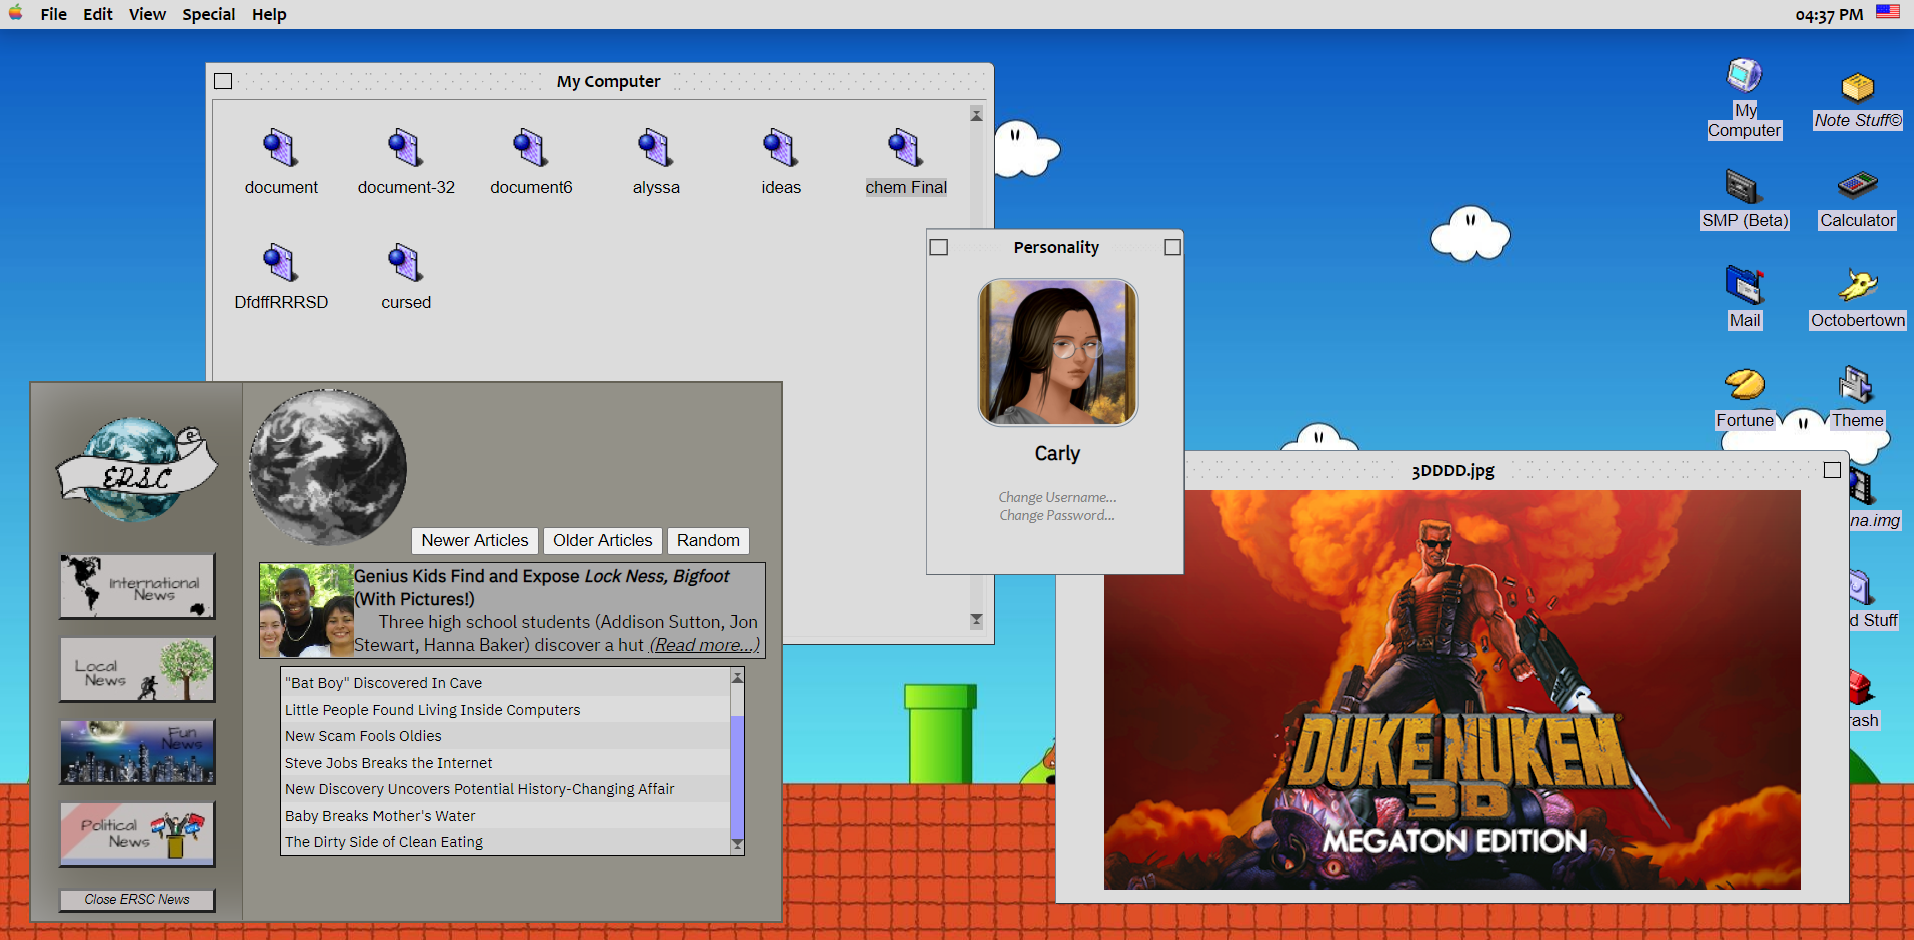Follow the Read more link
This screenshot has width=1914, height=940.
point(705,646)
